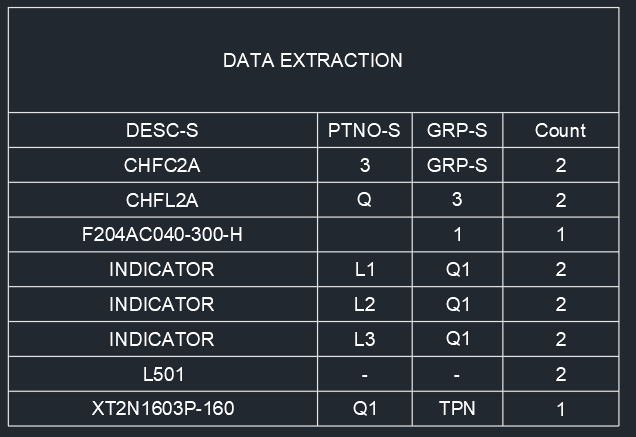Select the L501 description cell
The image size is (636, 437).
[x=163, y=374]
